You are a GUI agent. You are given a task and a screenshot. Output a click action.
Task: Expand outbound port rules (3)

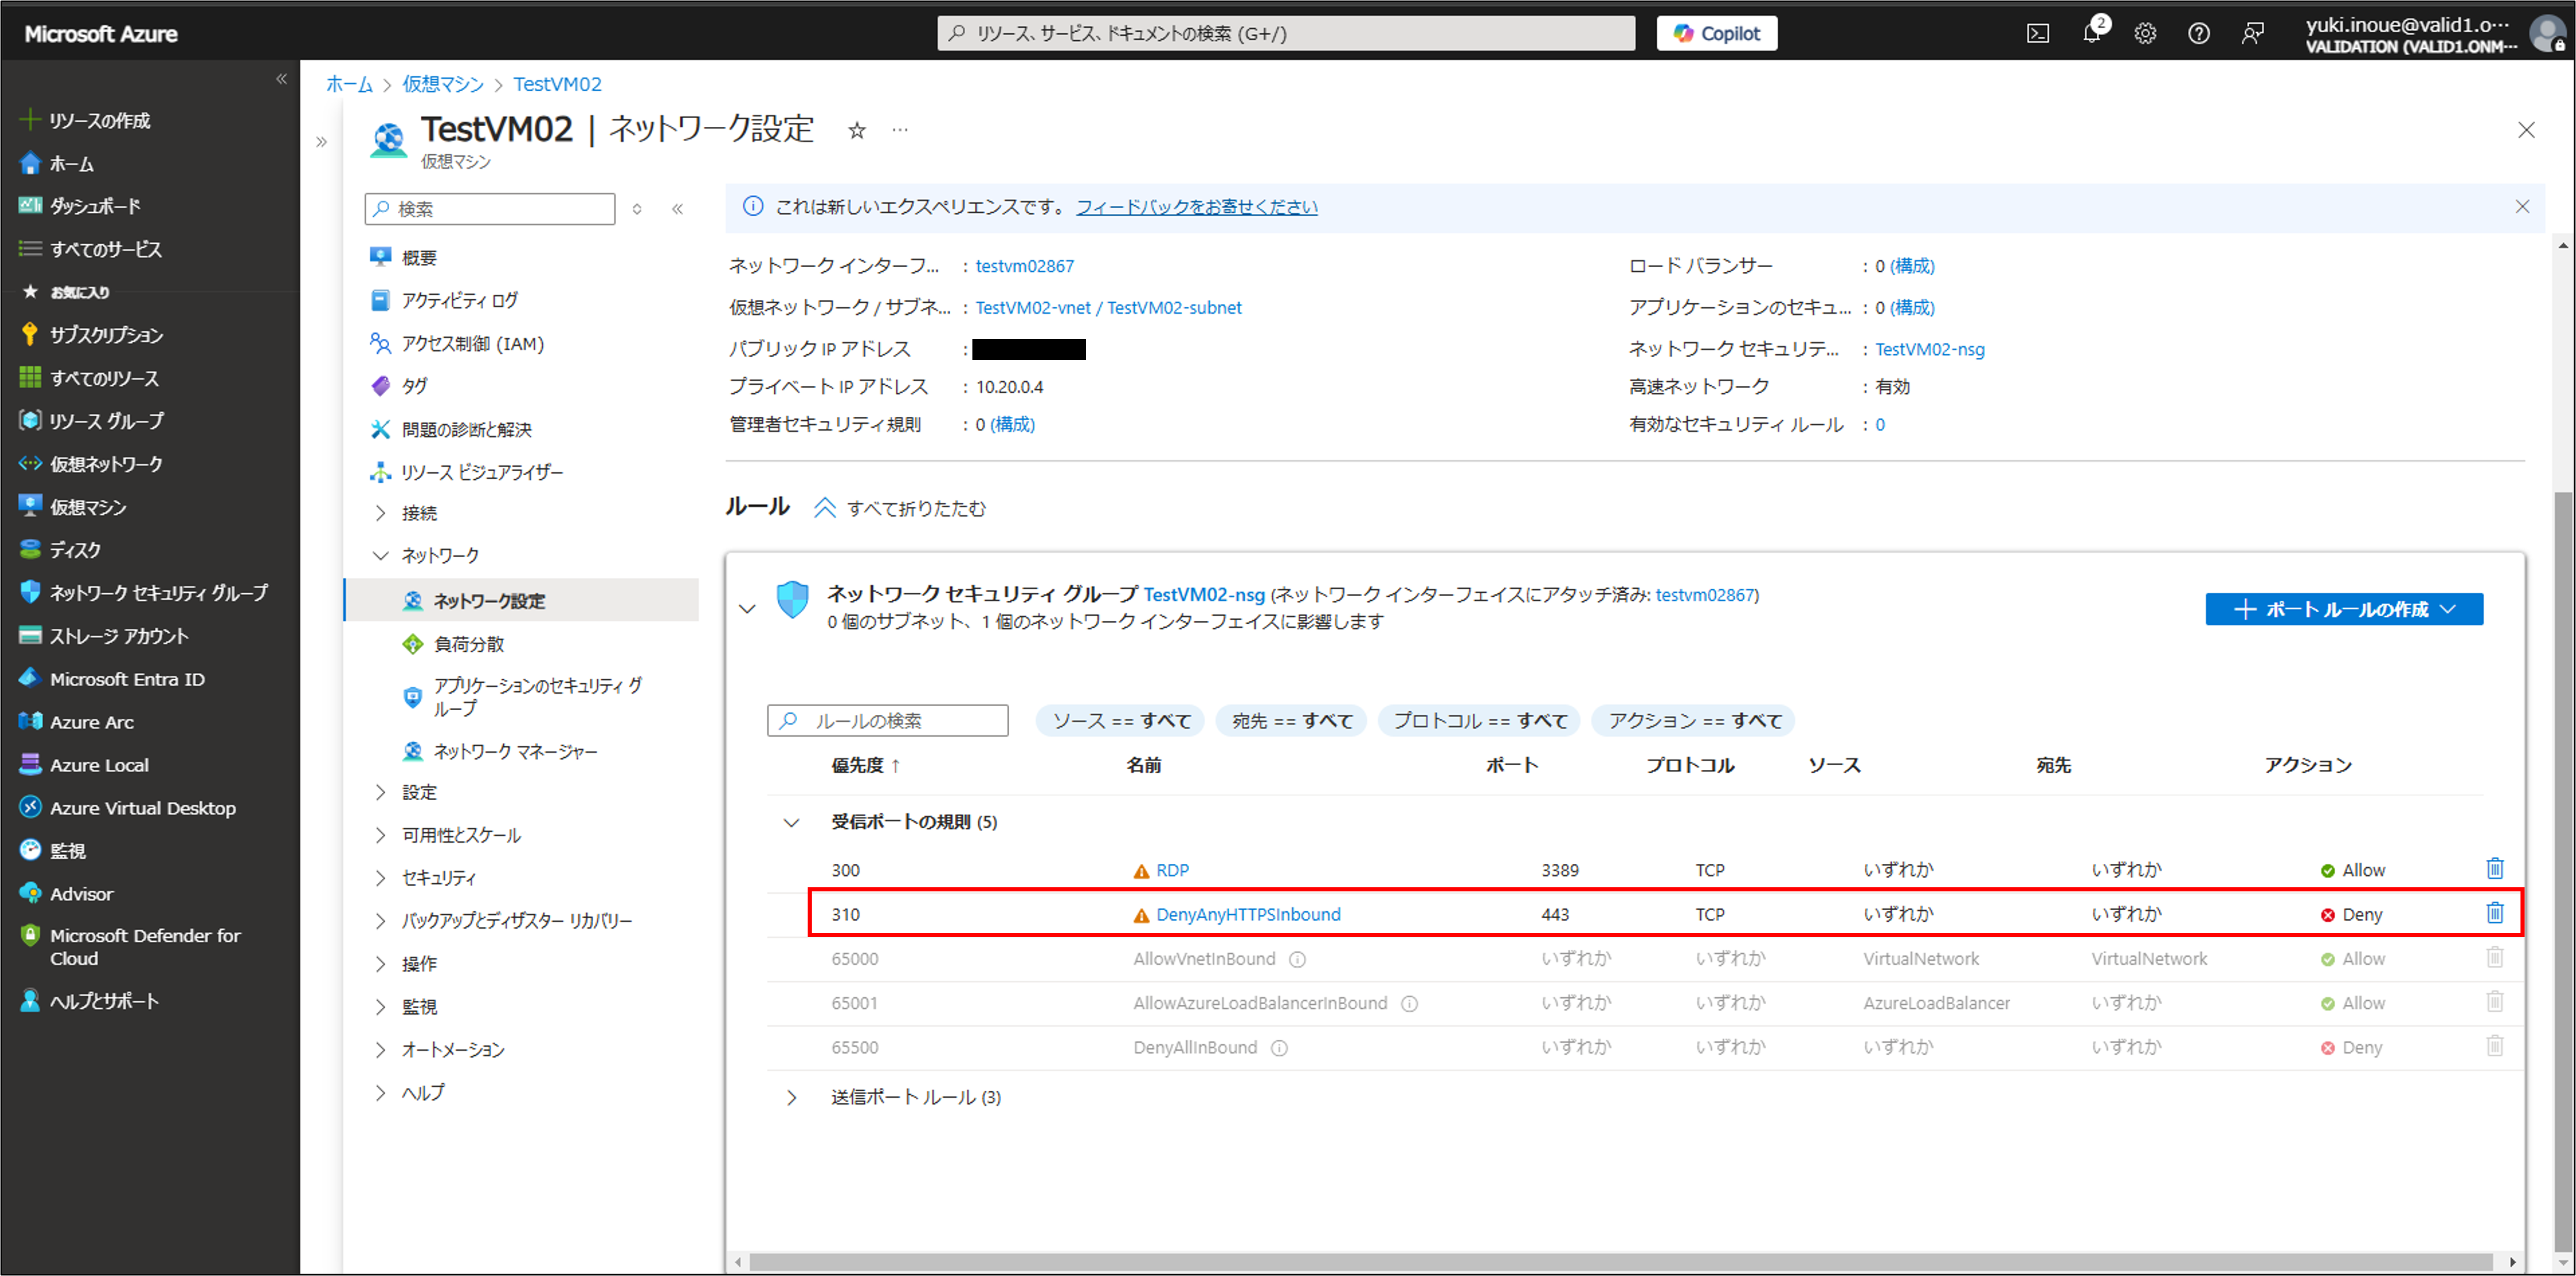click(791, 1097)
